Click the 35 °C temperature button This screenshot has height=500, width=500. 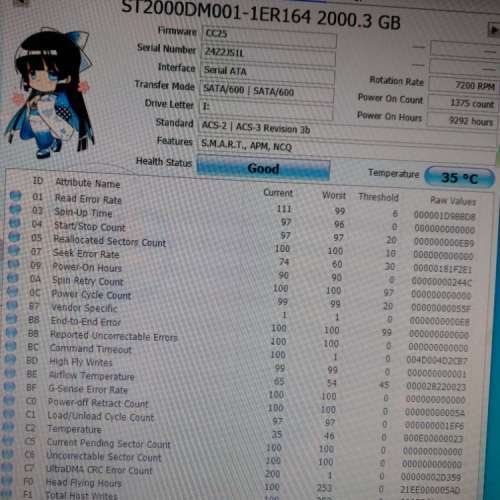[x=460, y=178]
